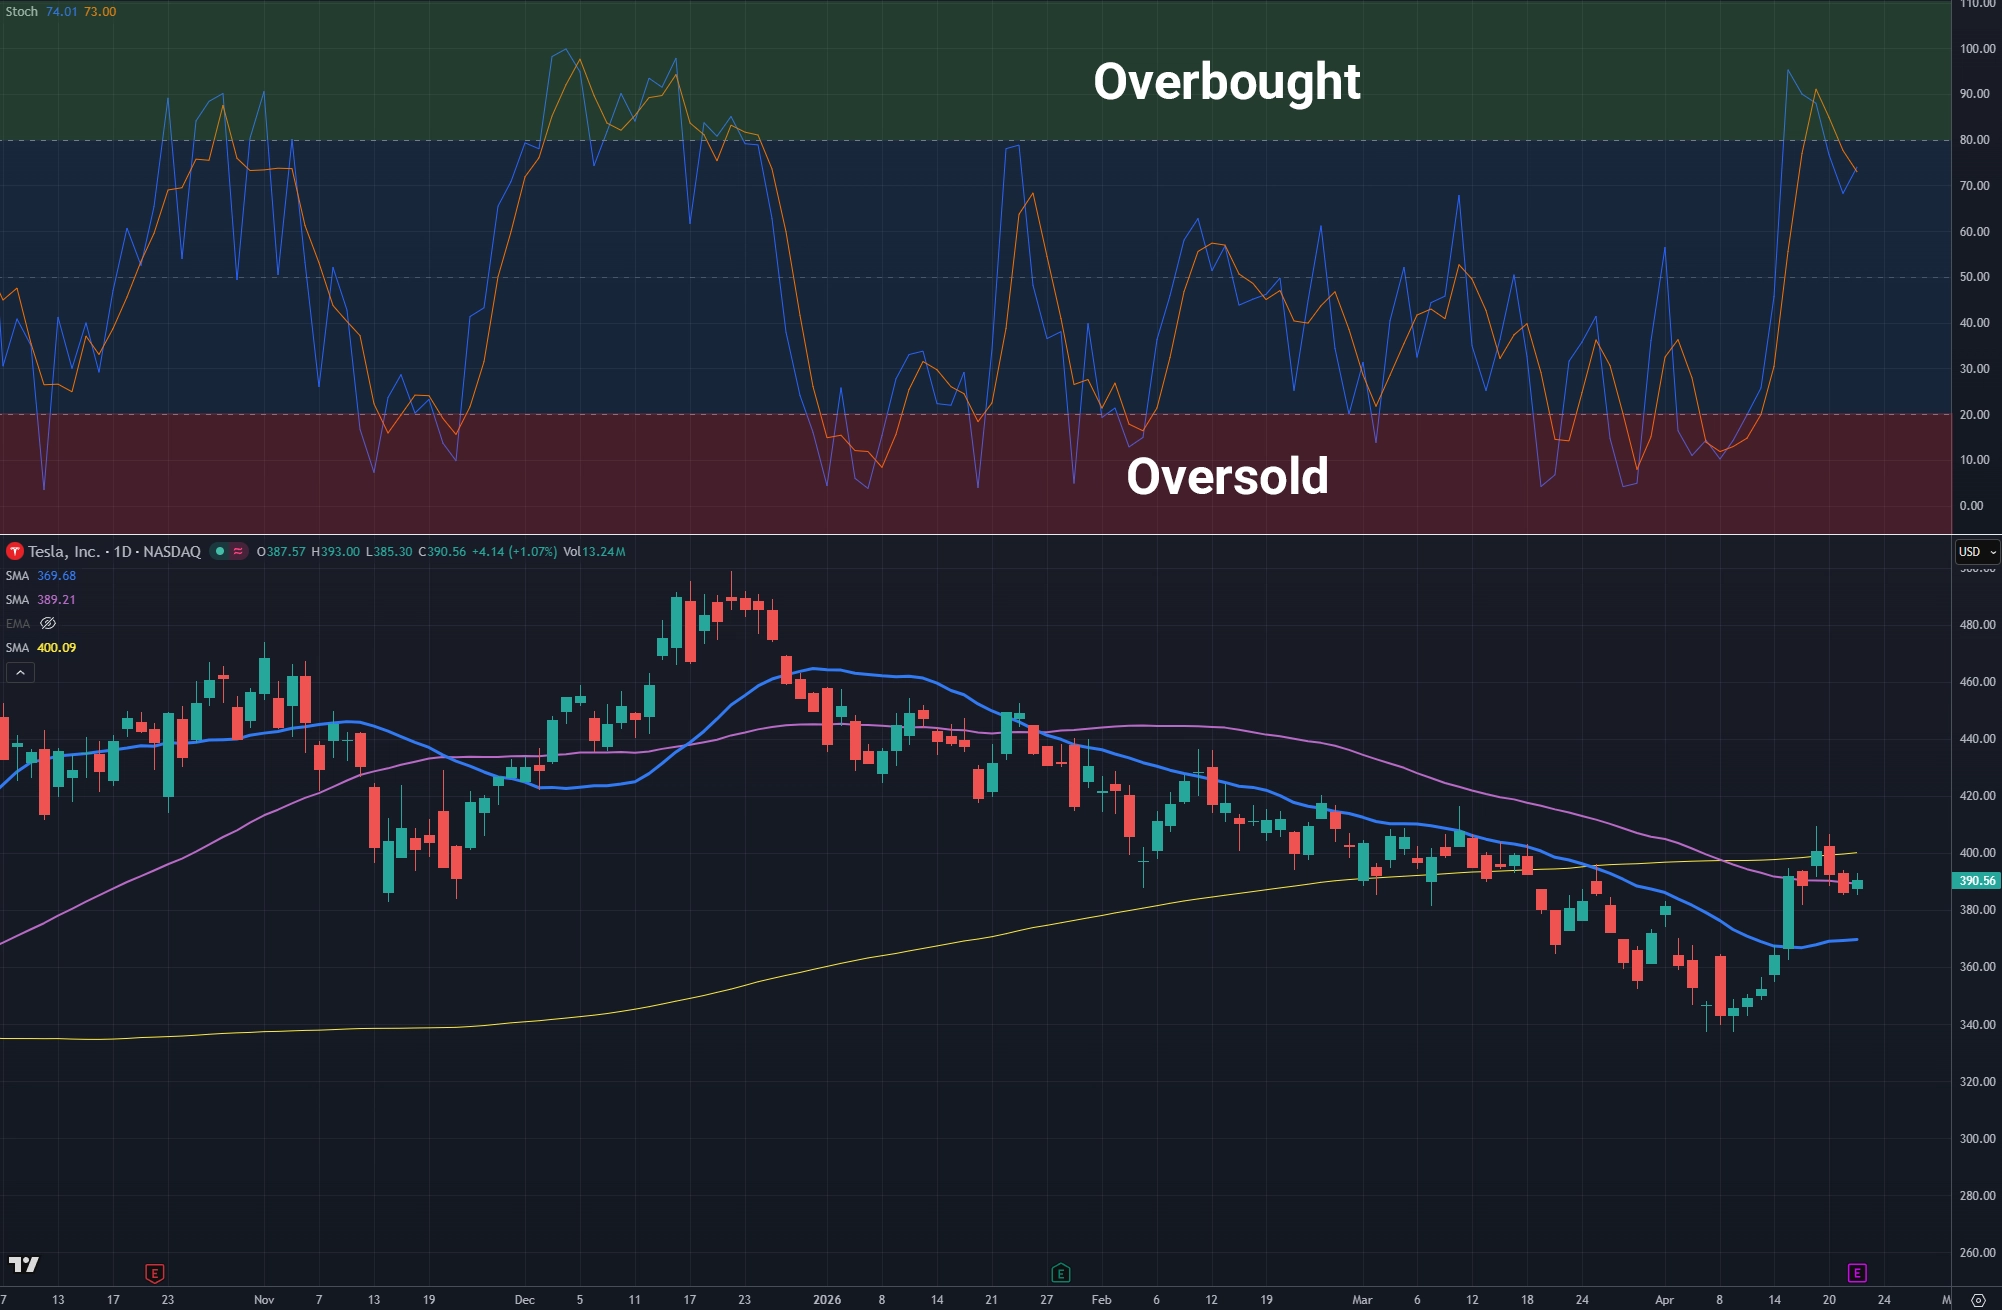Click the pink approximately-equal data mode icon
The width and height of the screenshot is (2002, 1310).
[238, 551]
